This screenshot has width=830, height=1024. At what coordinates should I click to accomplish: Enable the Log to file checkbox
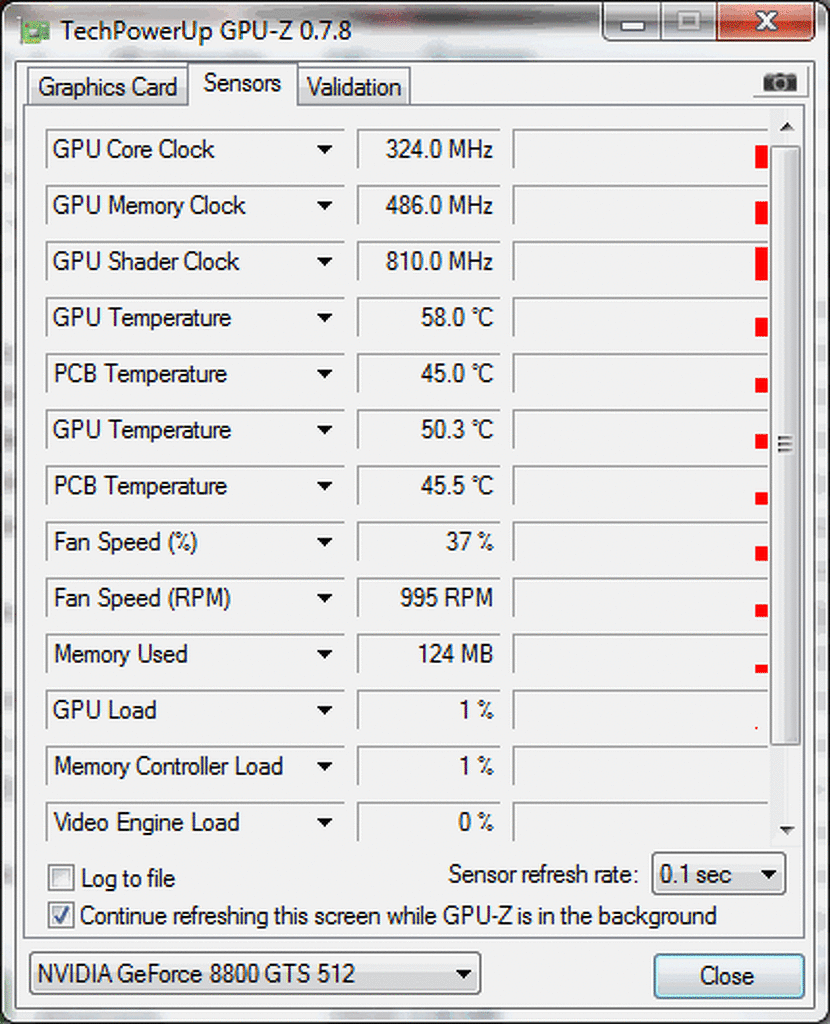61,878
